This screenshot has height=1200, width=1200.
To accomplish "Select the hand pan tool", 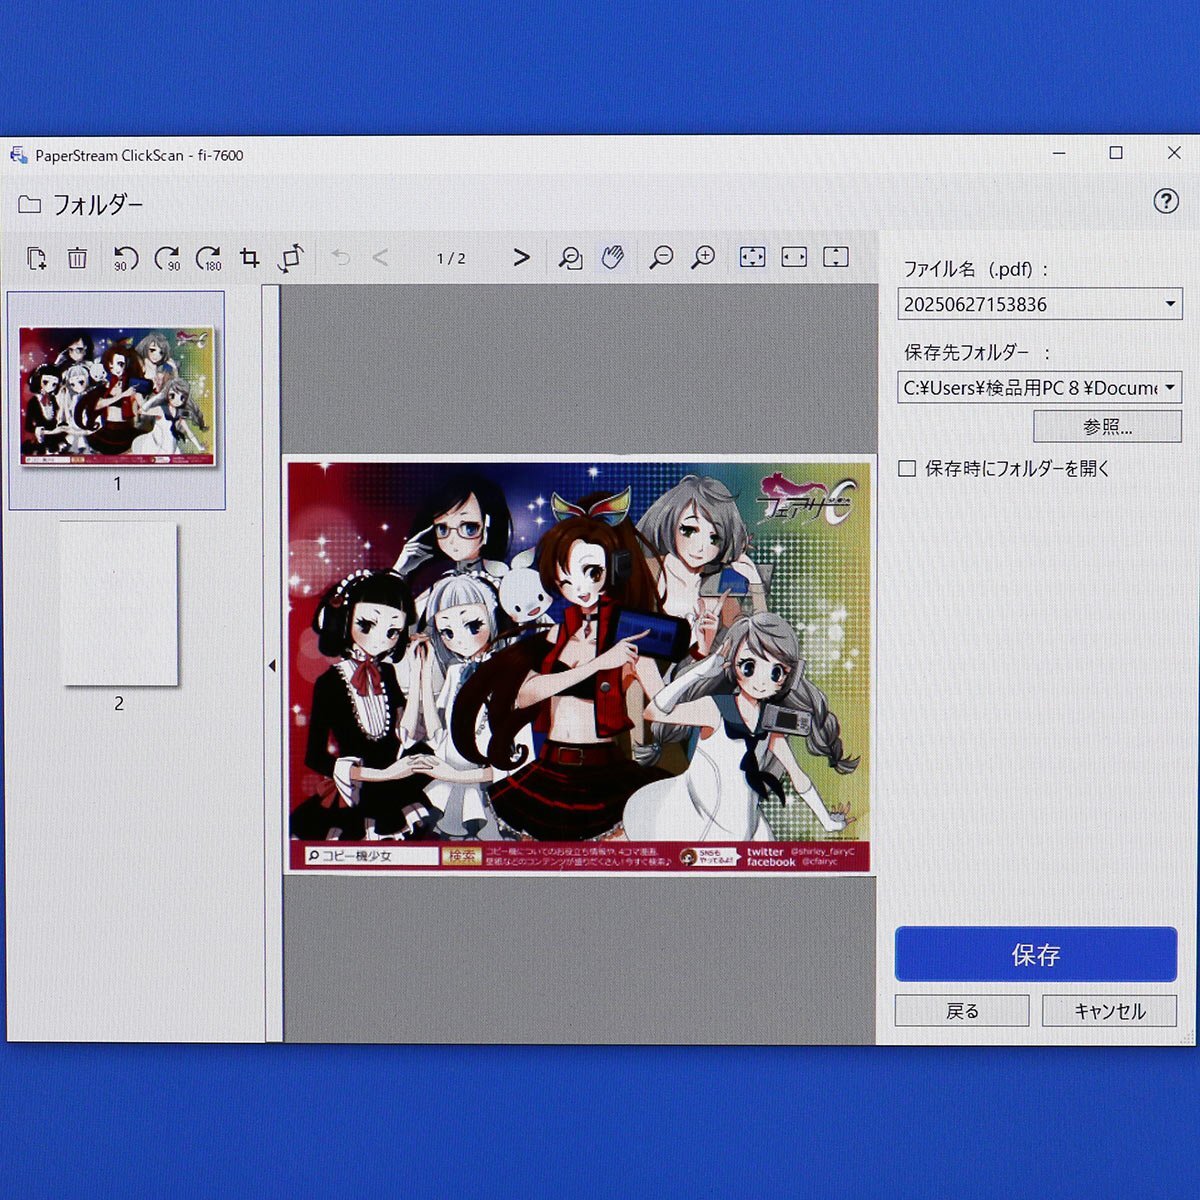I will [612, 258].
